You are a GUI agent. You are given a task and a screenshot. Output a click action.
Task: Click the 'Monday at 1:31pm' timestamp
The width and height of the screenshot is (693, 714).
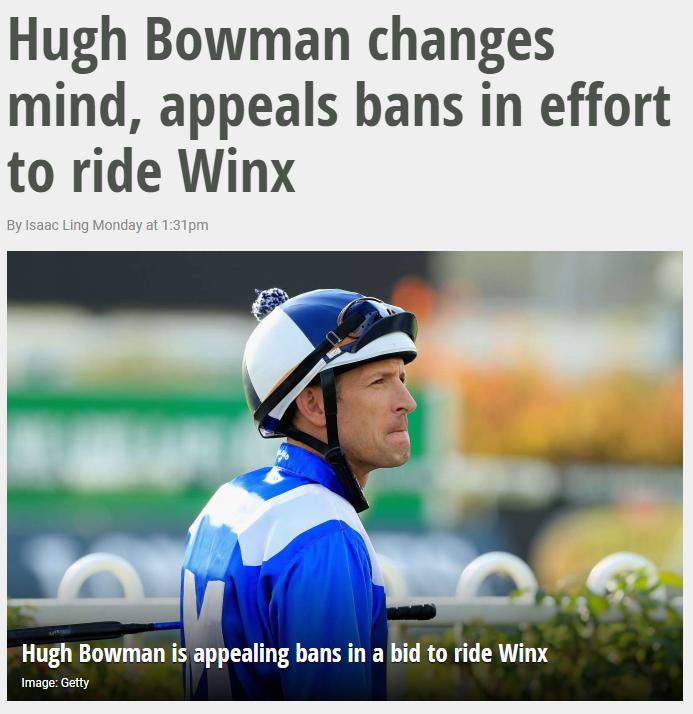tap(150, 225)
